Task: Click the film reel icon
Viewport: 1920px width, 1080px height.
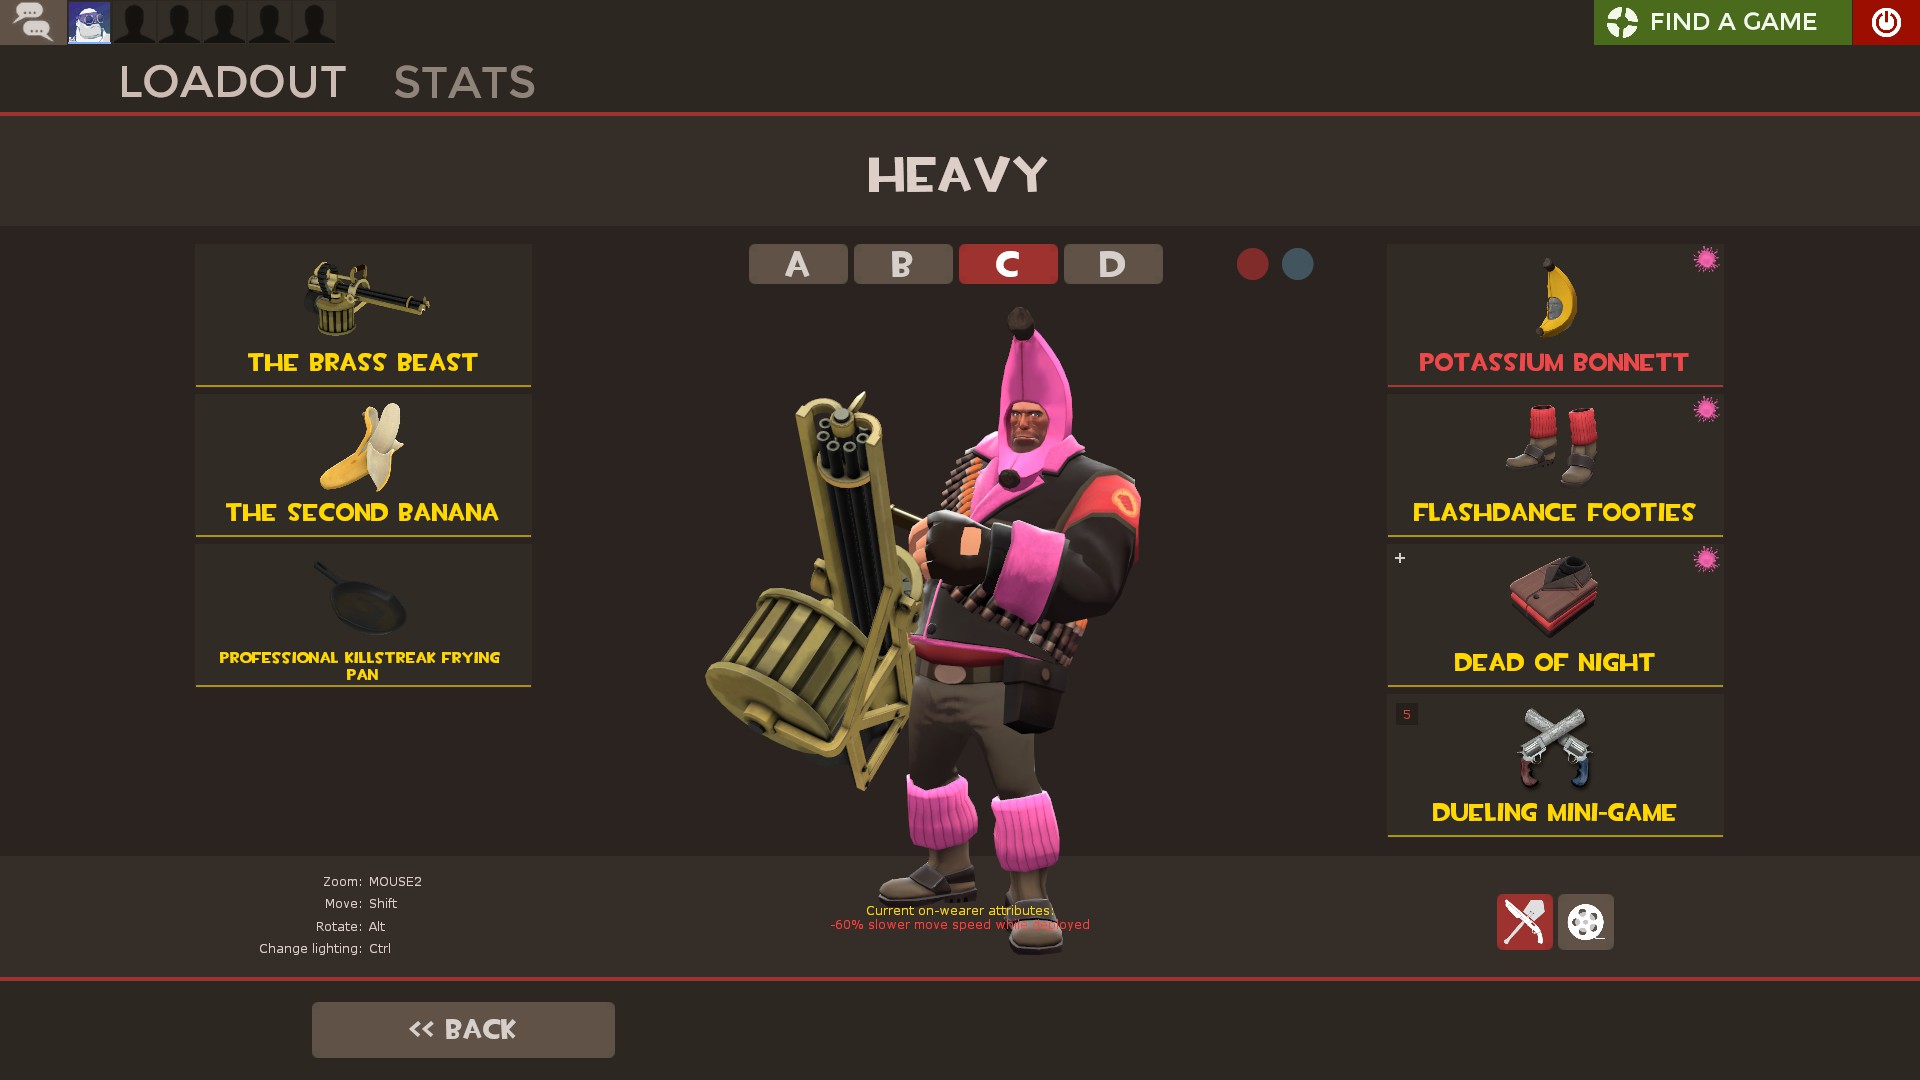Action: [1585, 921]
